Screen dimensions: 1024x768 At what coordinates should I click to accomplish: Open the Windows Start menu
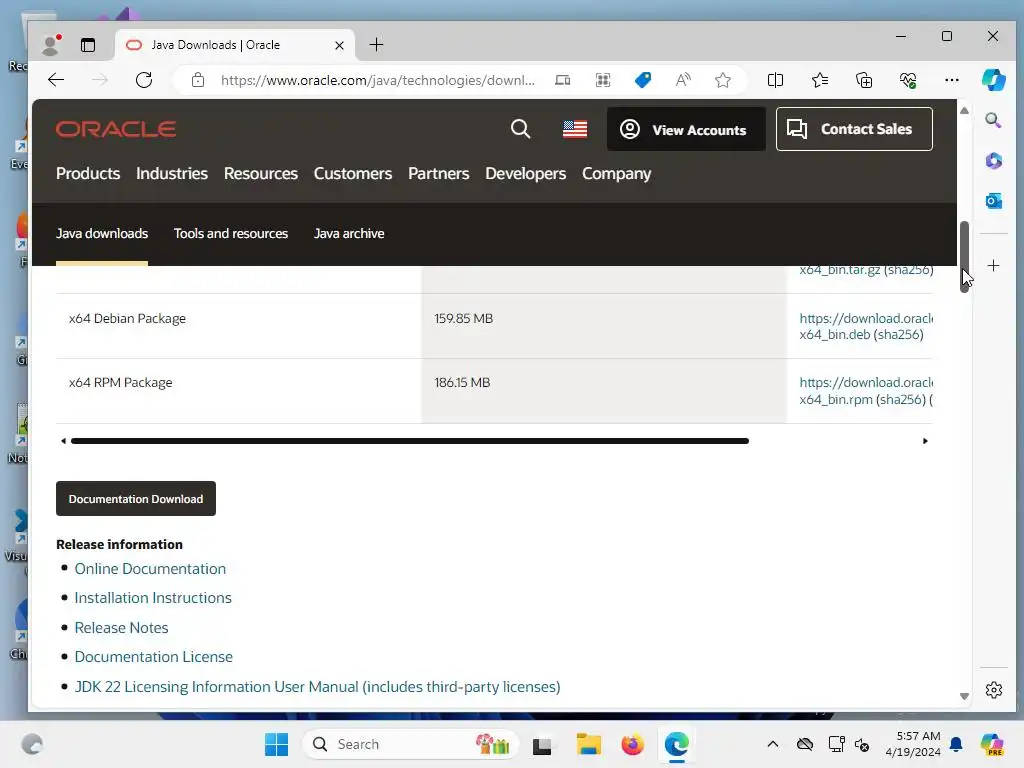point(276,744)
